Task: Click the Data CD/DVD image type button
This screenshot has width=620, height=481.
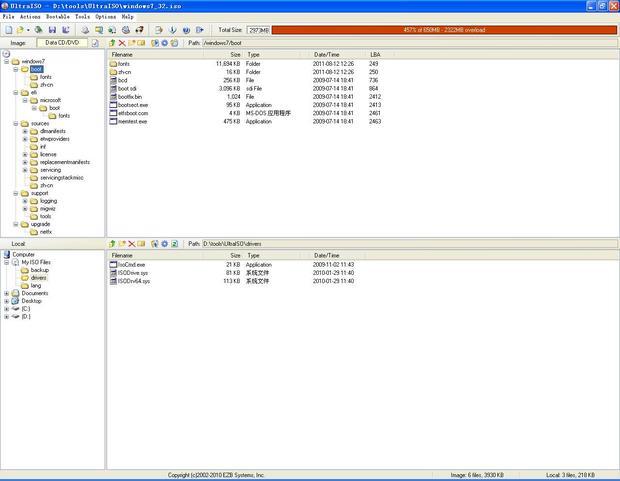Action: tap(62, 43)
